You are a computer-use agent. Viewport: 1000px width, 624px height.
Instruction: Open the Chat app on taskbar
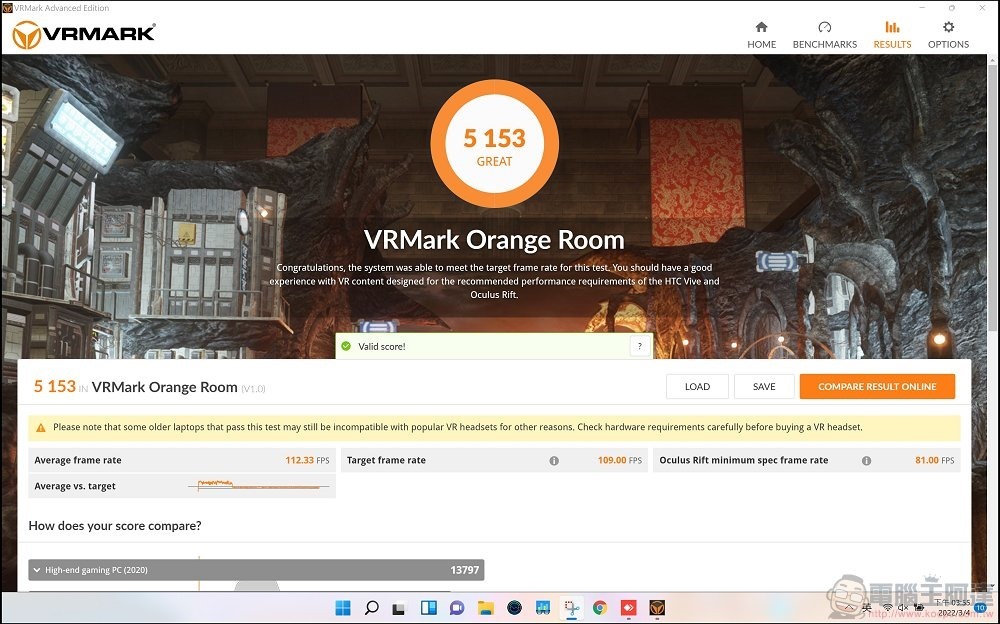pyautogui.click(x=457, y=607)
